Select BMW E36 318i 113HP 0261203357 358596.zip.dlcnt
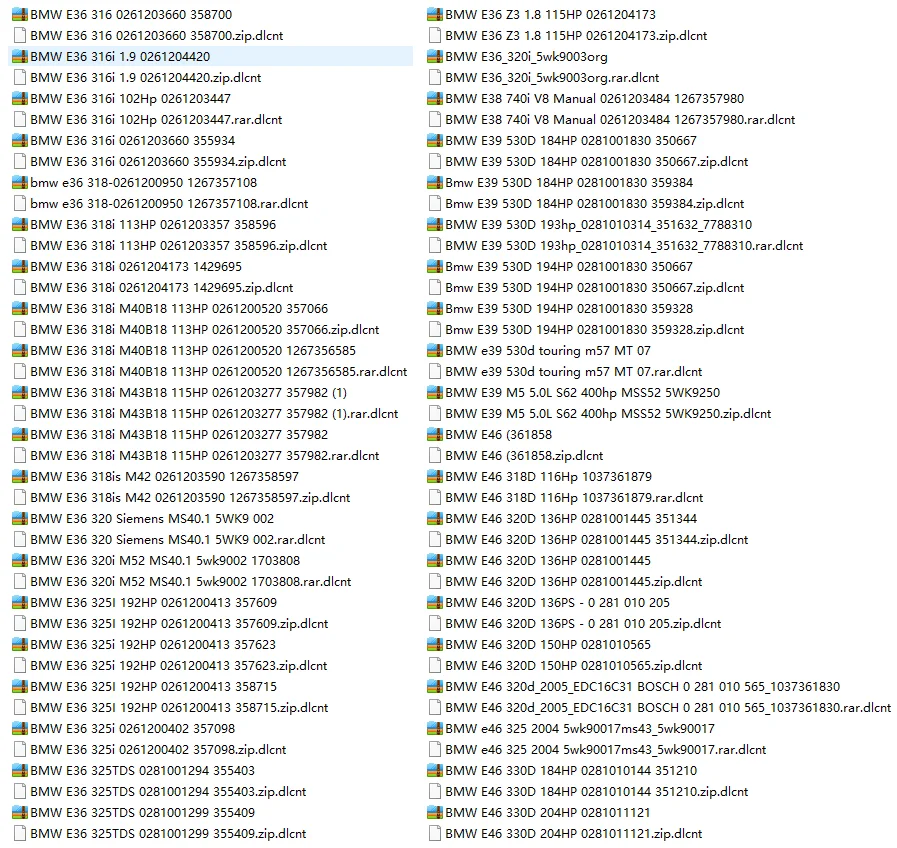This screenshot has width=897, height=848. [x=170, y=245]
